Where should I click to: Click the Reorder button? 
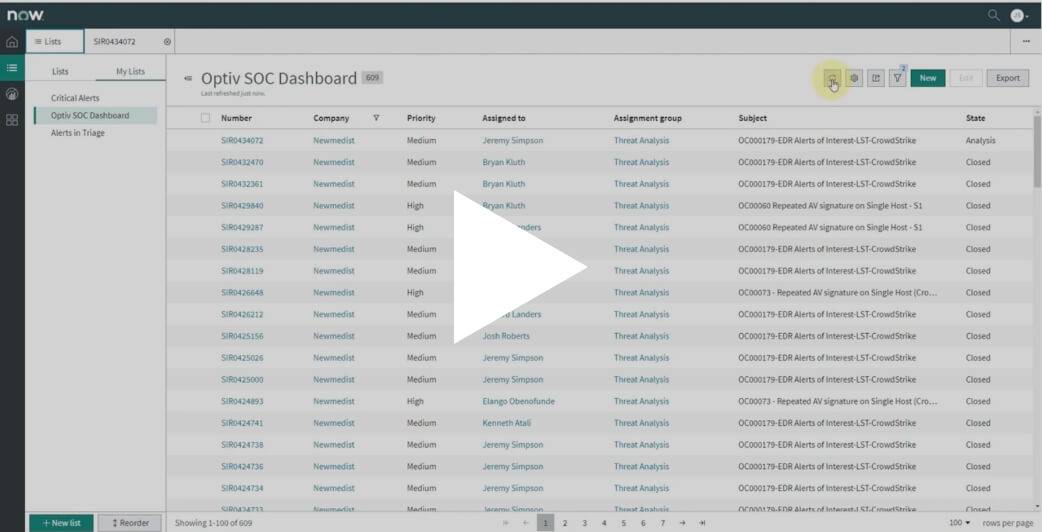coord(130,523)
